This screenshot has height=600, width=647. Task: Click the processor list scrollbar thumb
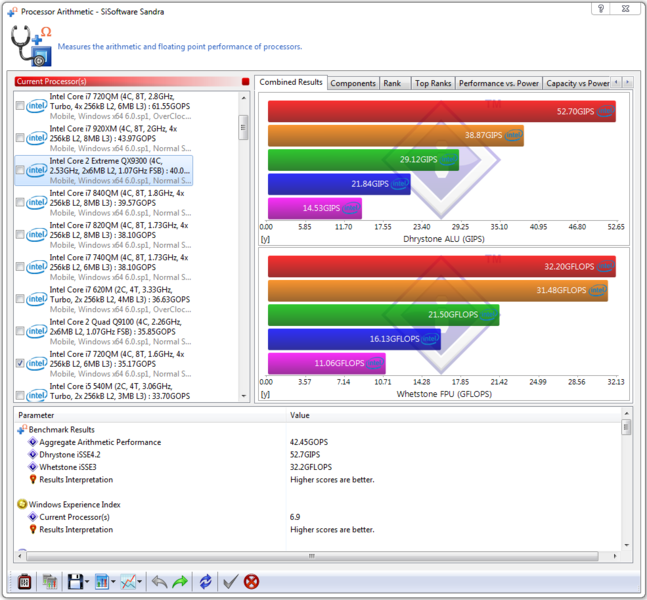tap(243, 128)
